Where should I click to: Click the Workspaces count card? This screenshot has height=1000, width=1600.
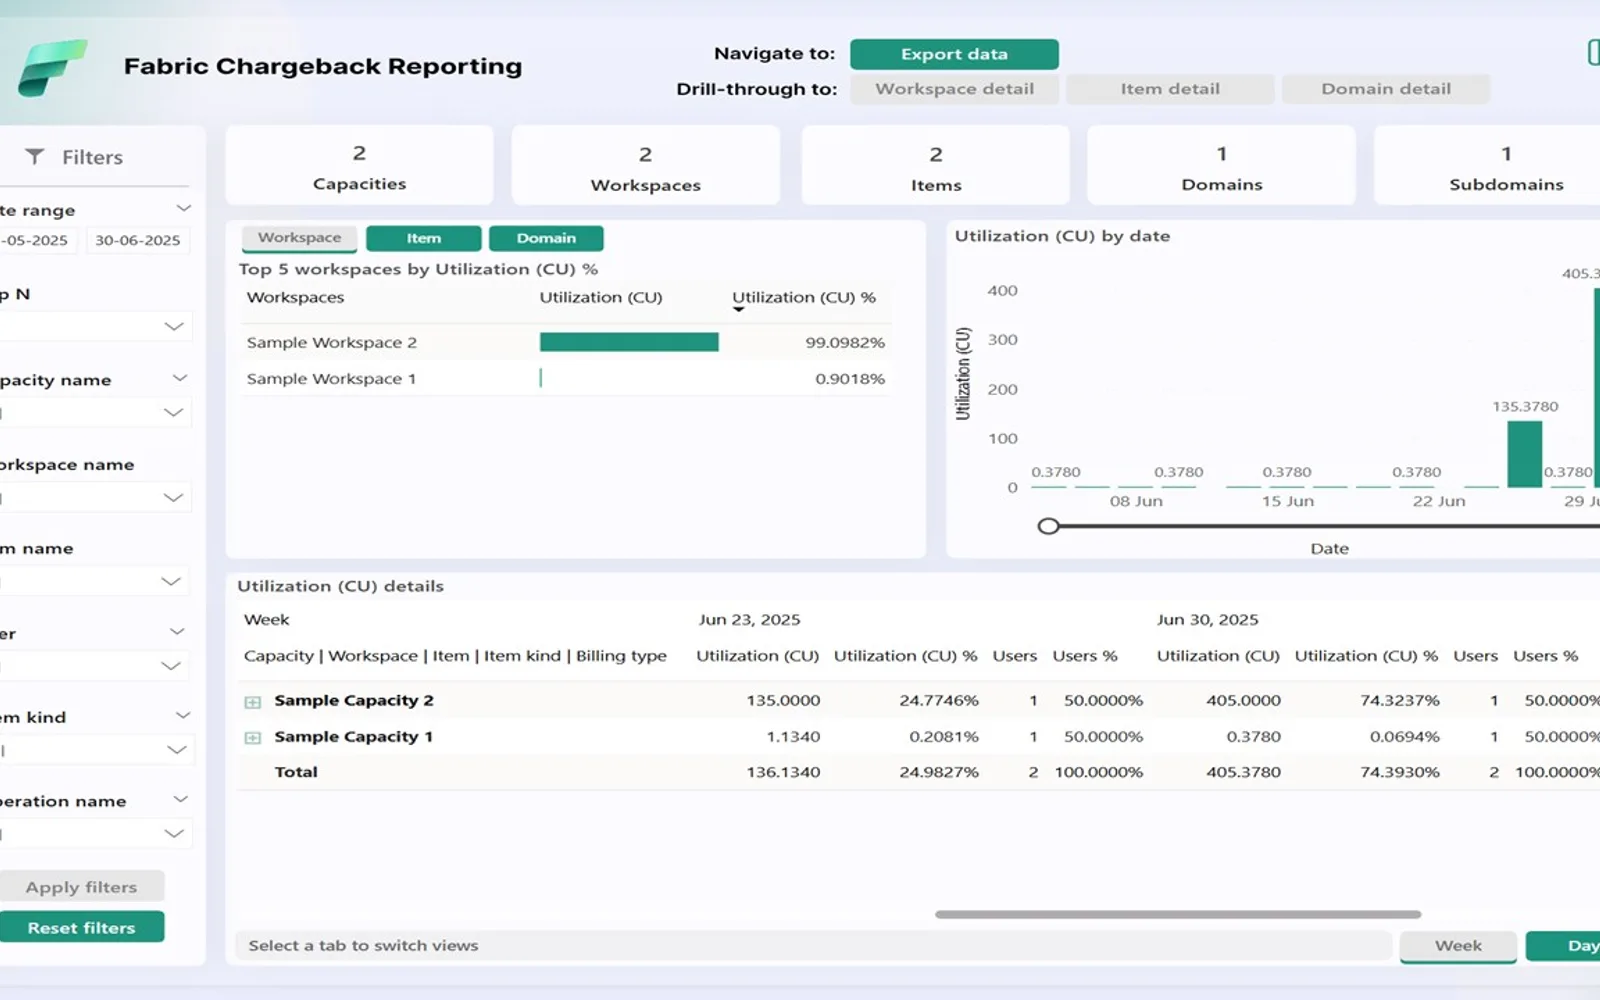pos(645,166)
